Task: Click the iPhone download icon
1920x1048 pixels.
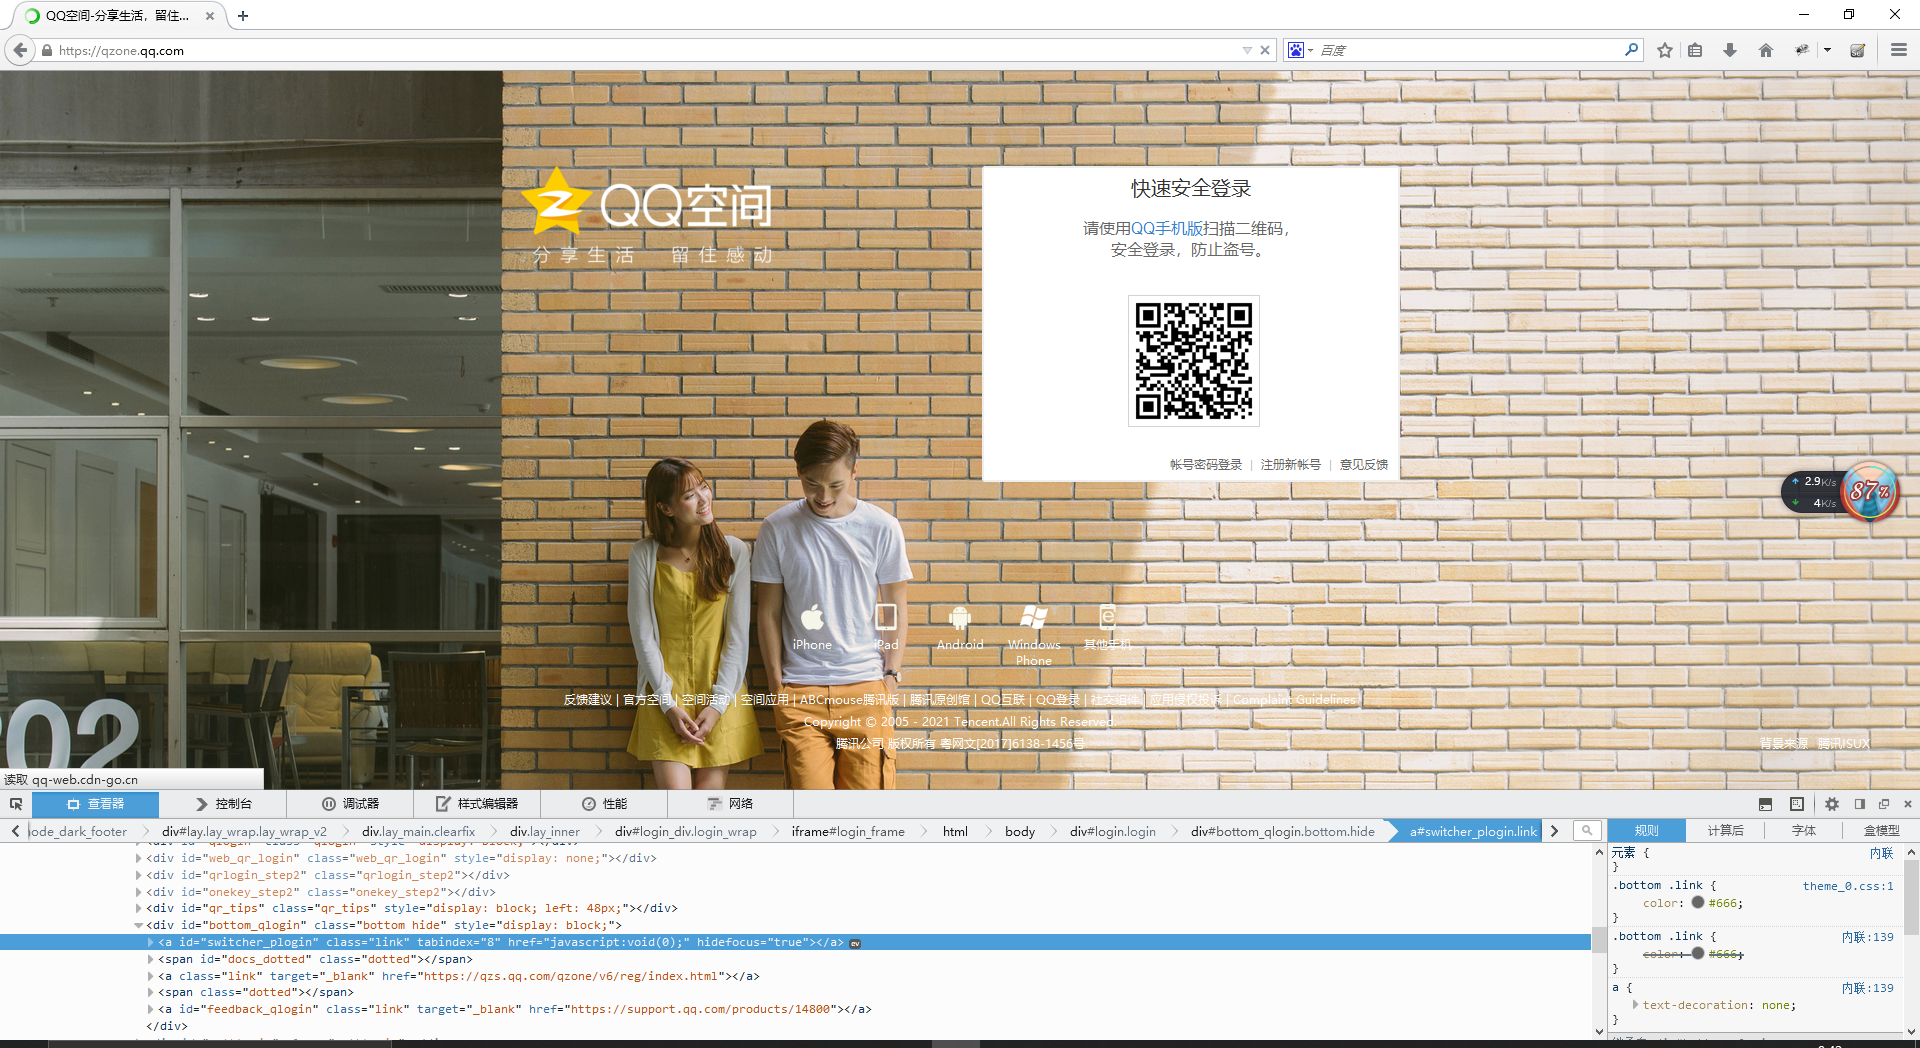Action: click(812, 617)
